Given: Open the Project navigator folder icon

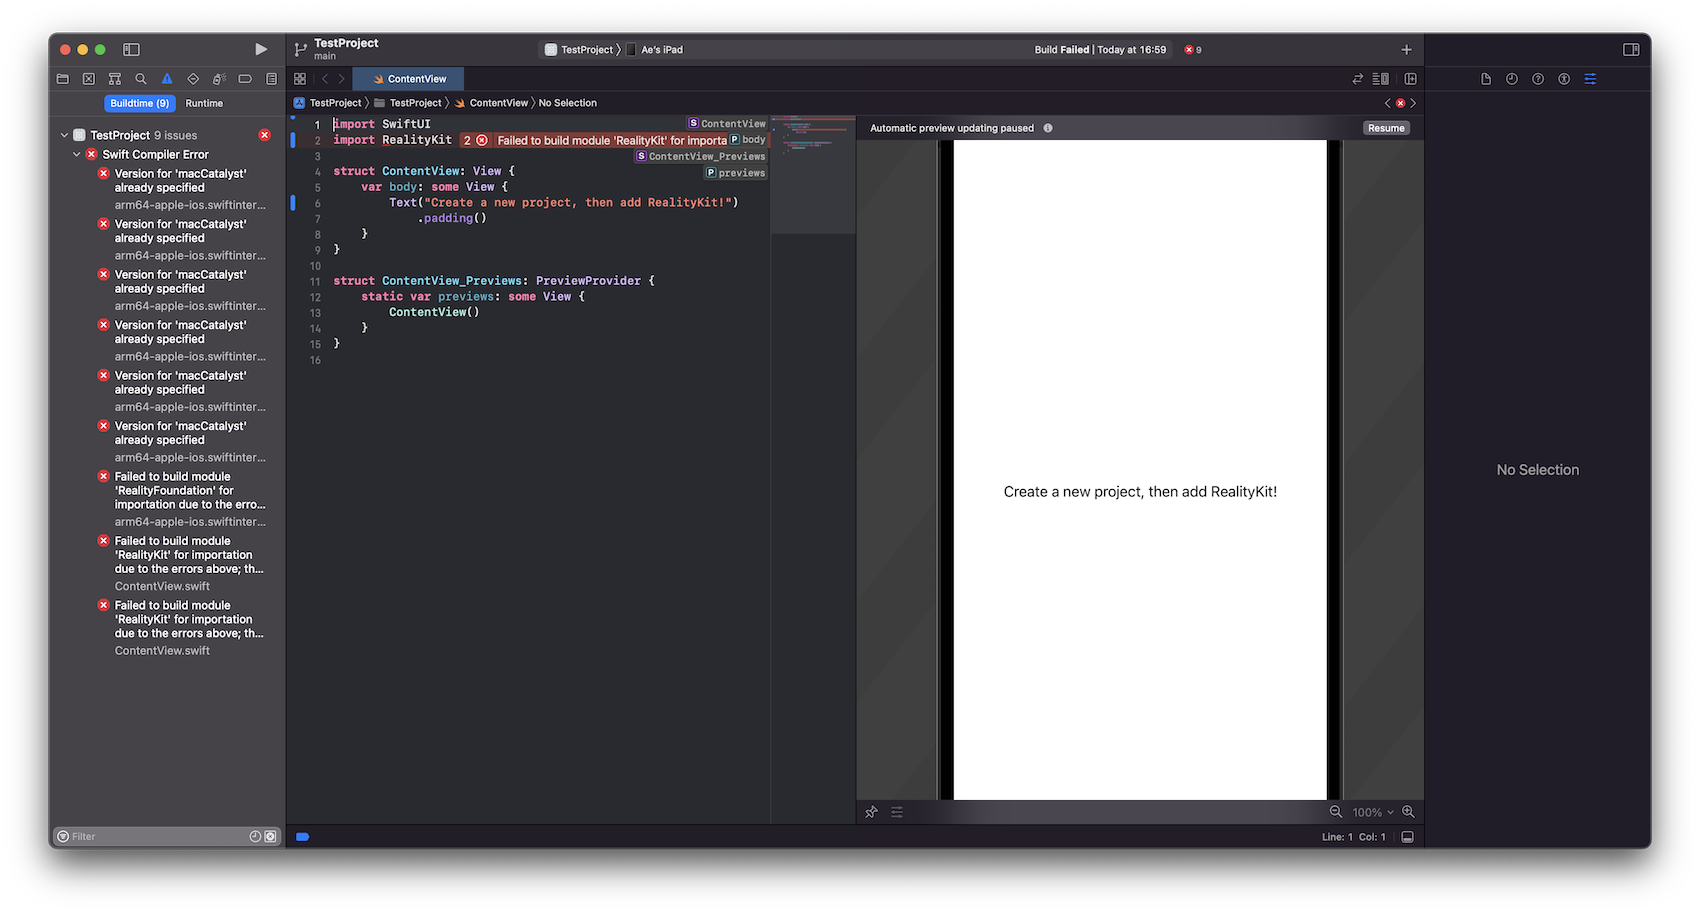Looking at the screenshot, I should click(63, 79).
